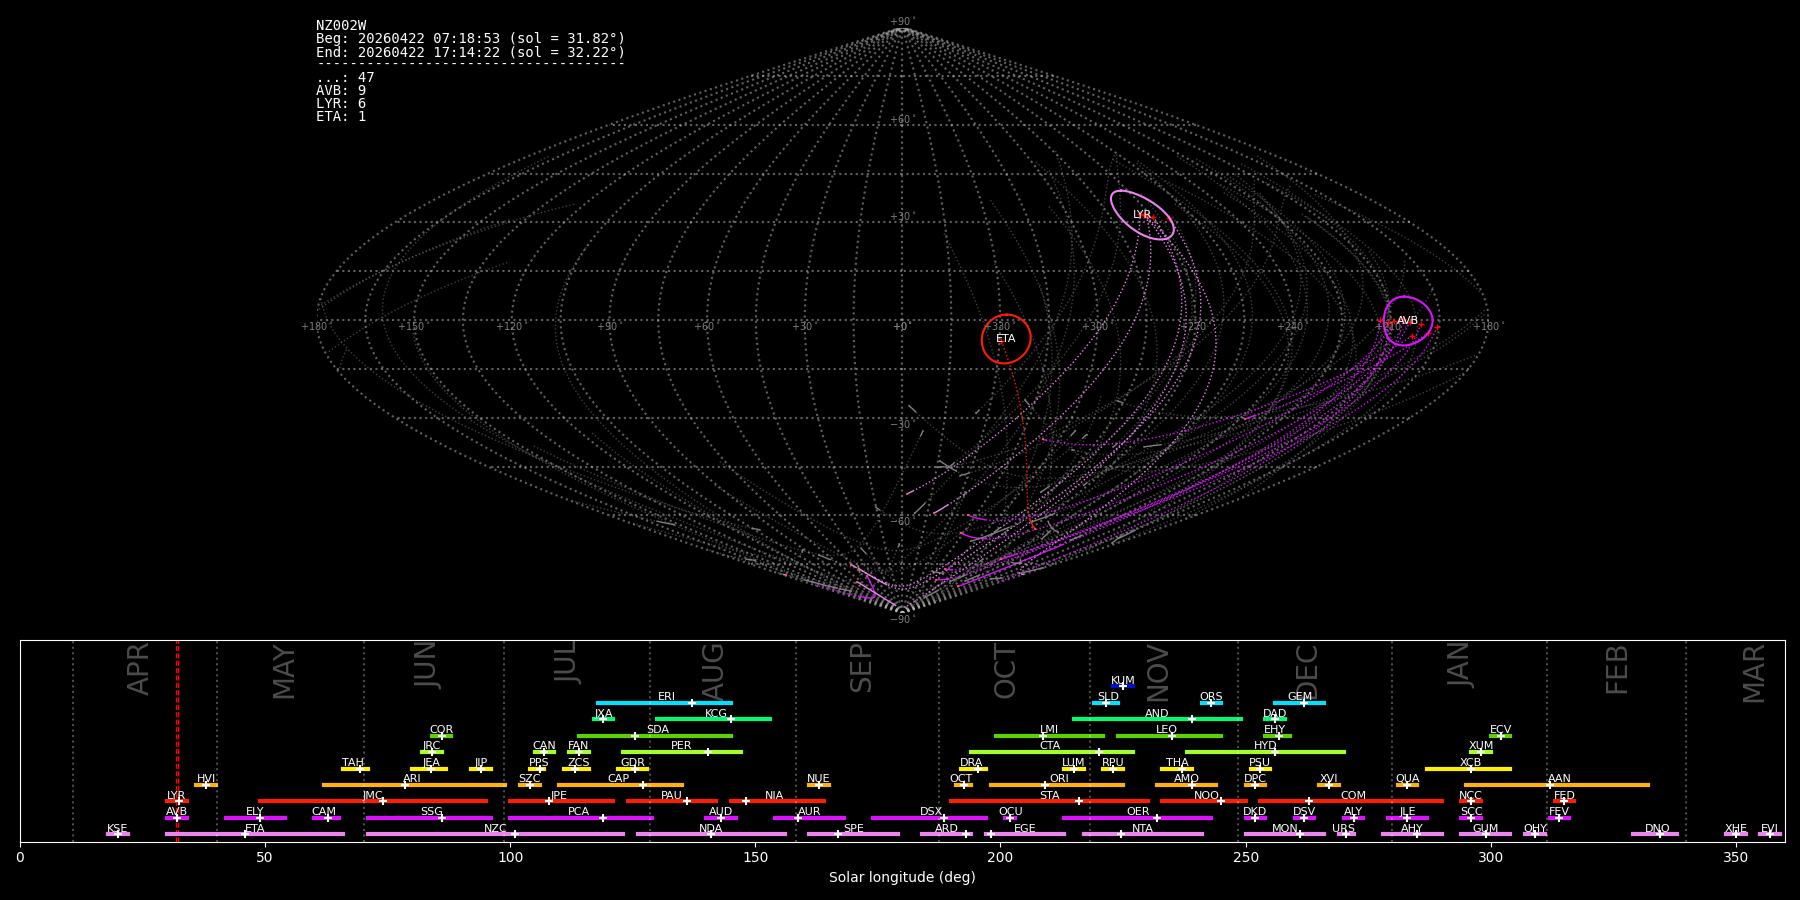Screen dimensions: 1800x900
Task: Select the Beg: 20260422 07:18:53 timestamp line
Action: (470, 39)
